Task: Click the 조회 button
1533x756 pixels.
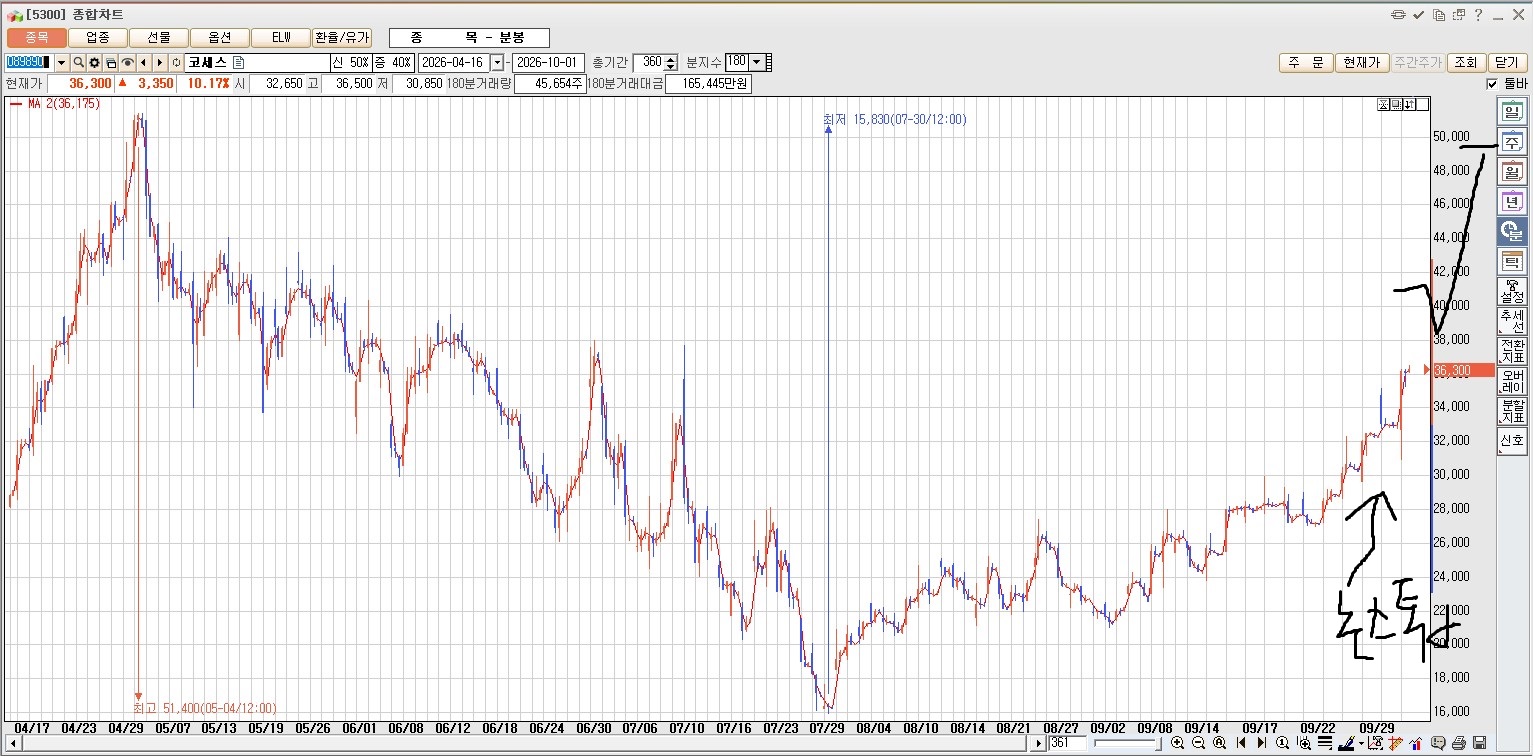Action: click(1465, 62)
